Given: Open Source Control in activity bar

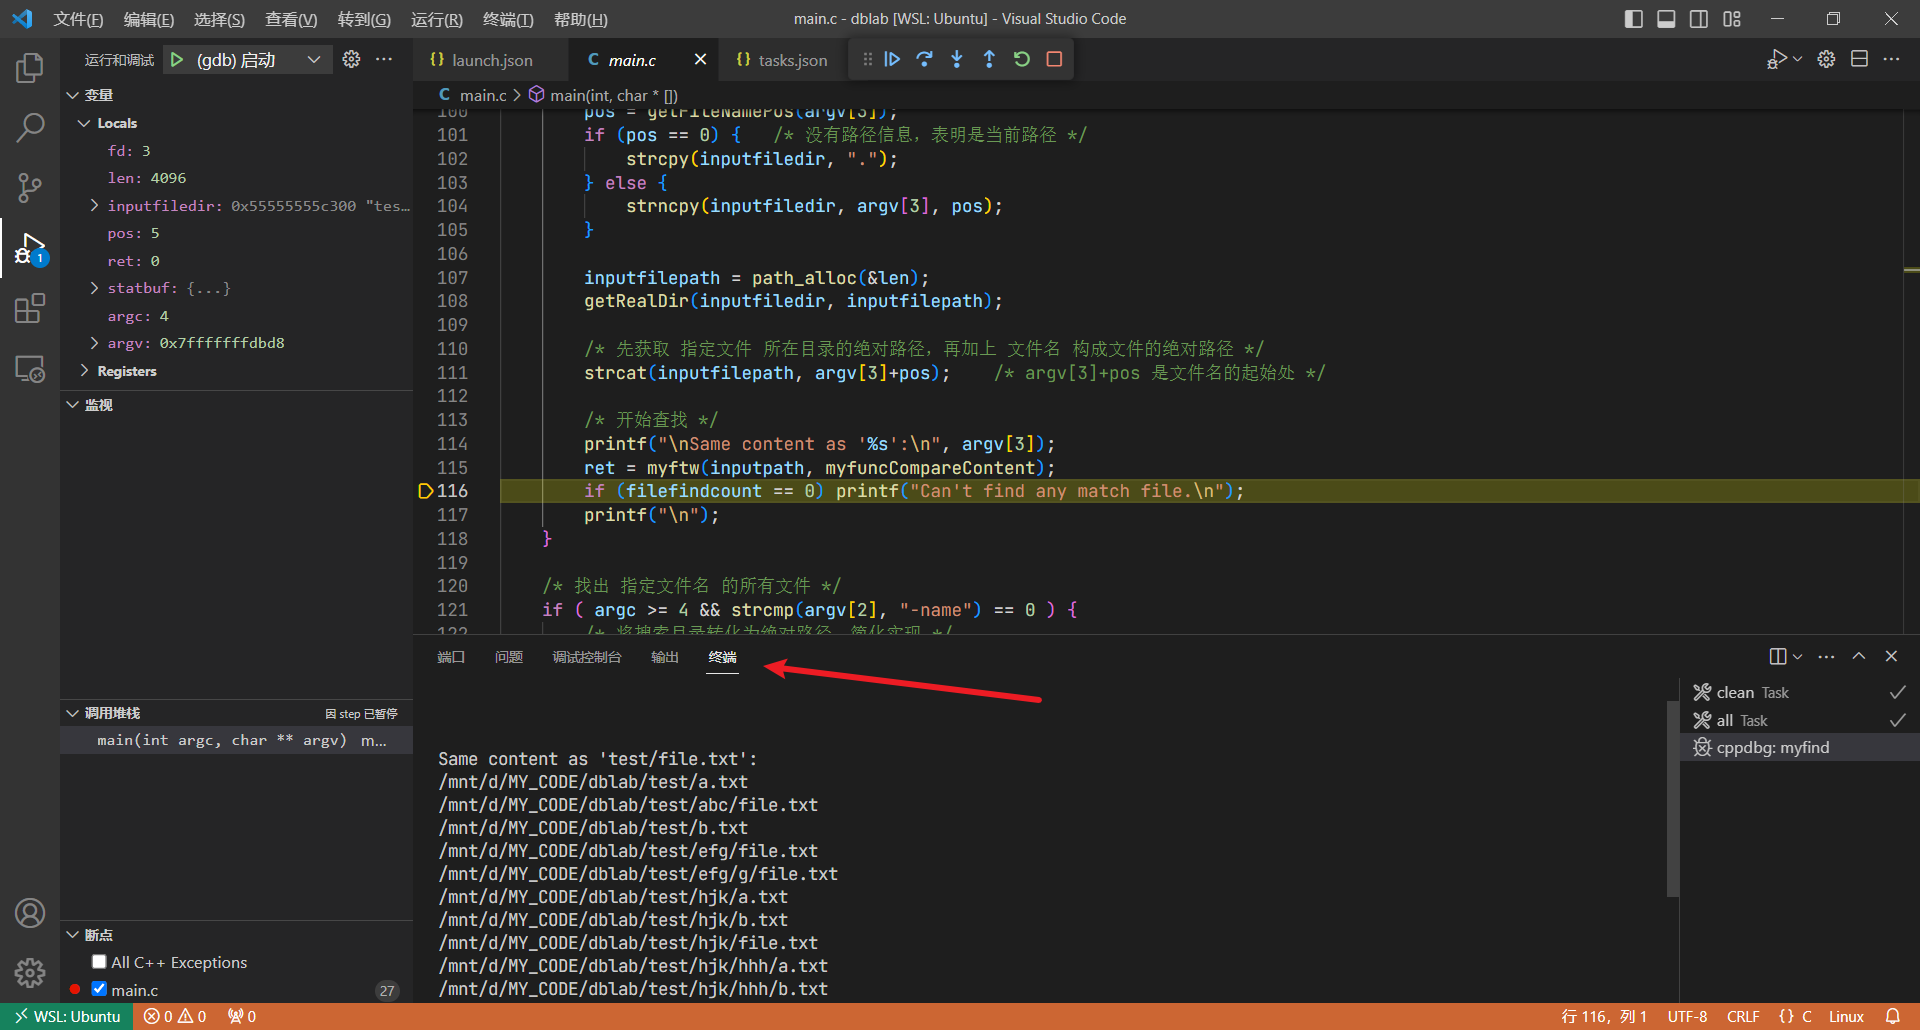Looking at the screenshot, I should click(x=30, y=187).
